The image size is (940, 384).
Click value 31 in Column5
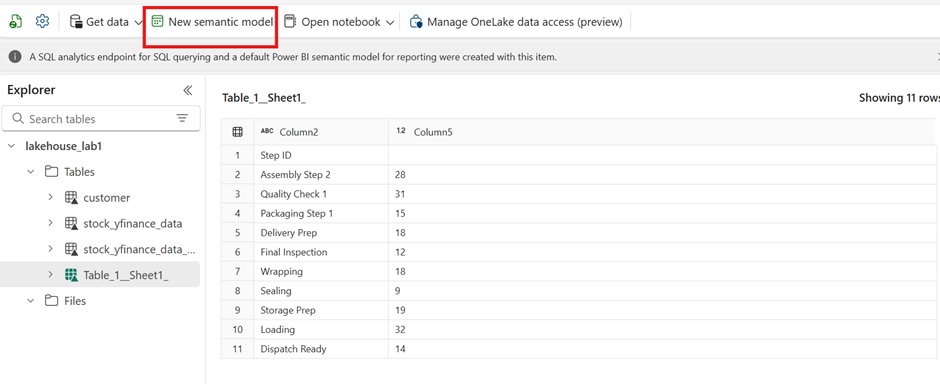tap(400, 194)
